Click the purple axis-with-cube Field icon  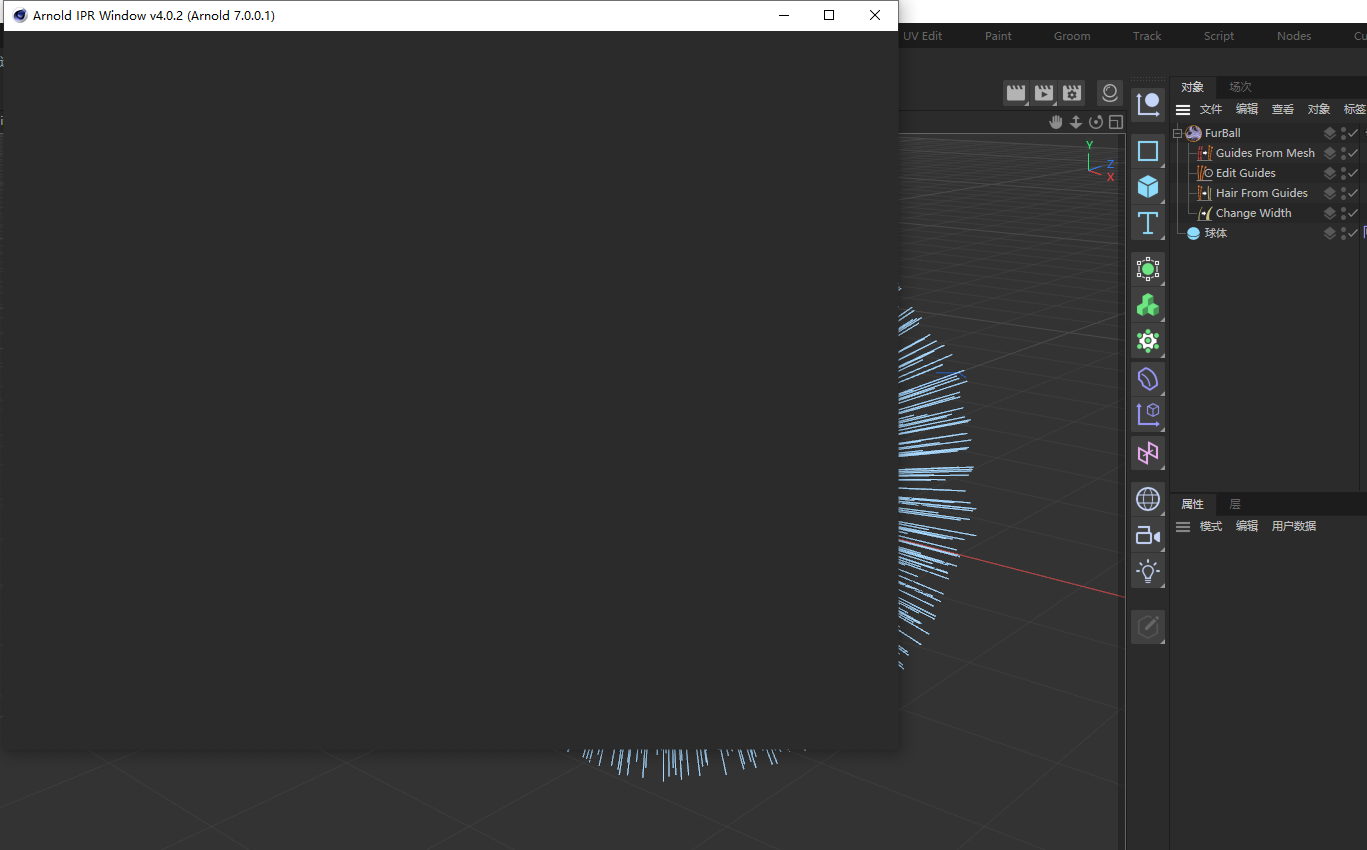1148,415
